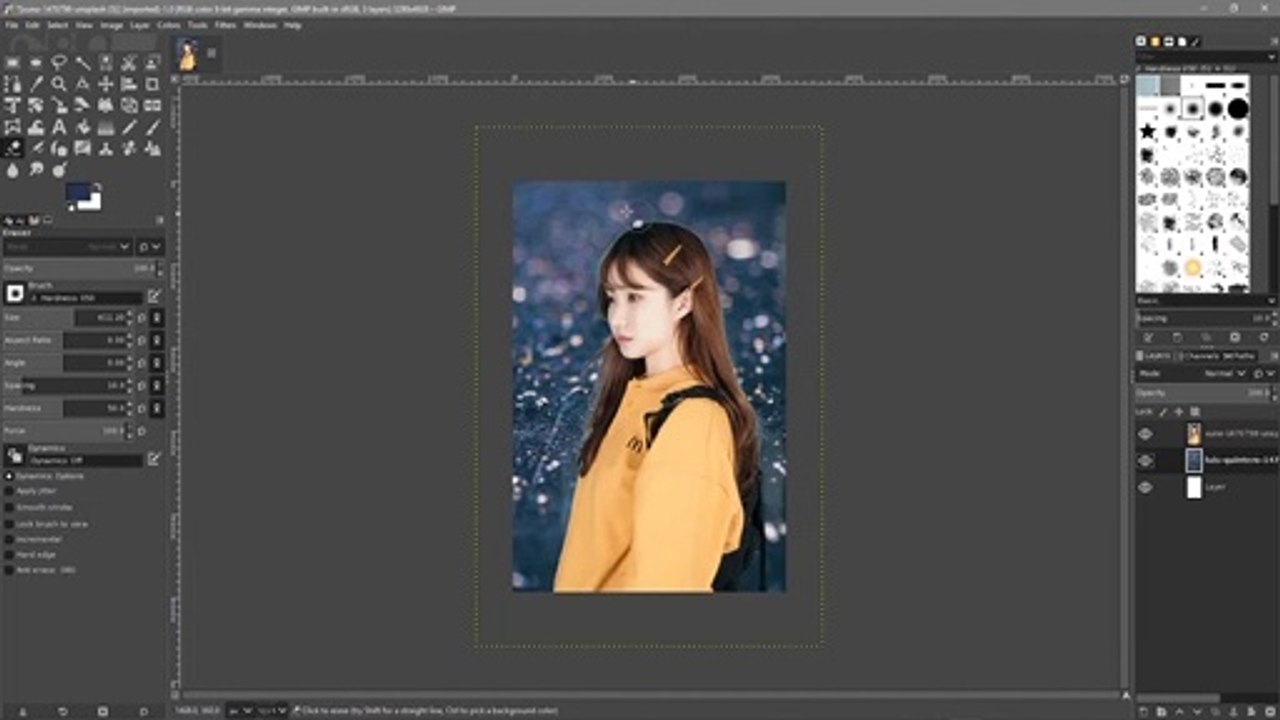
Task: Select the Pencil tool
Action: (x=129, y=127)
